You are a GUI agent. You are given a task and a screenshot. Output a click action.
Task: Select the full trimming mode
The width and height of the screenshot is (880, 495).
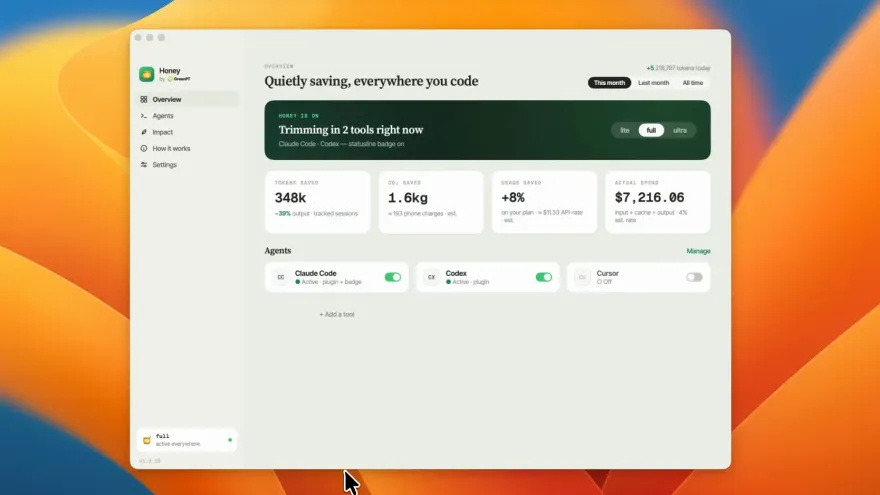coord(651,130)
